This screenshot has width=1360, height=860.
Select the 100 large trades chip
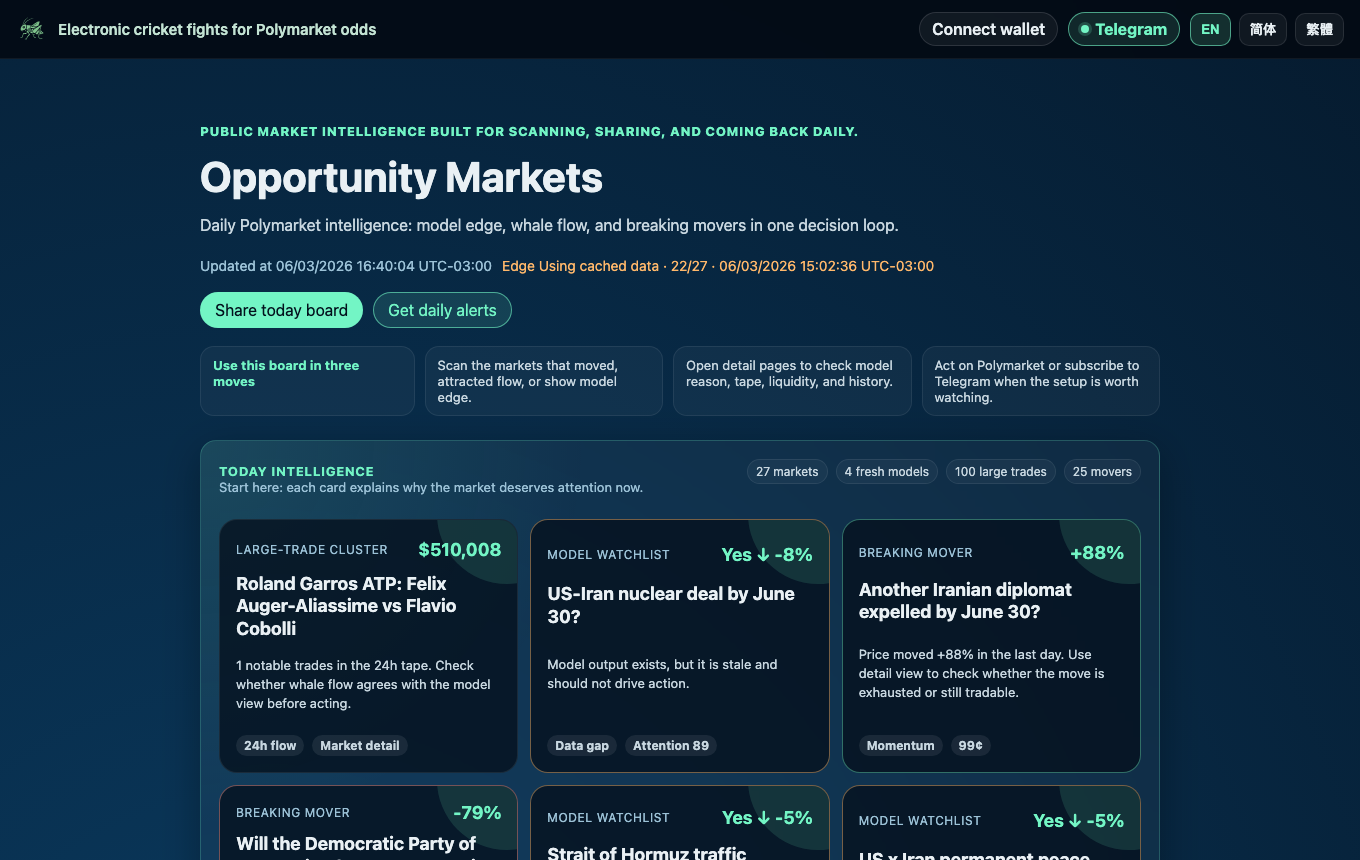[1000, 471]
